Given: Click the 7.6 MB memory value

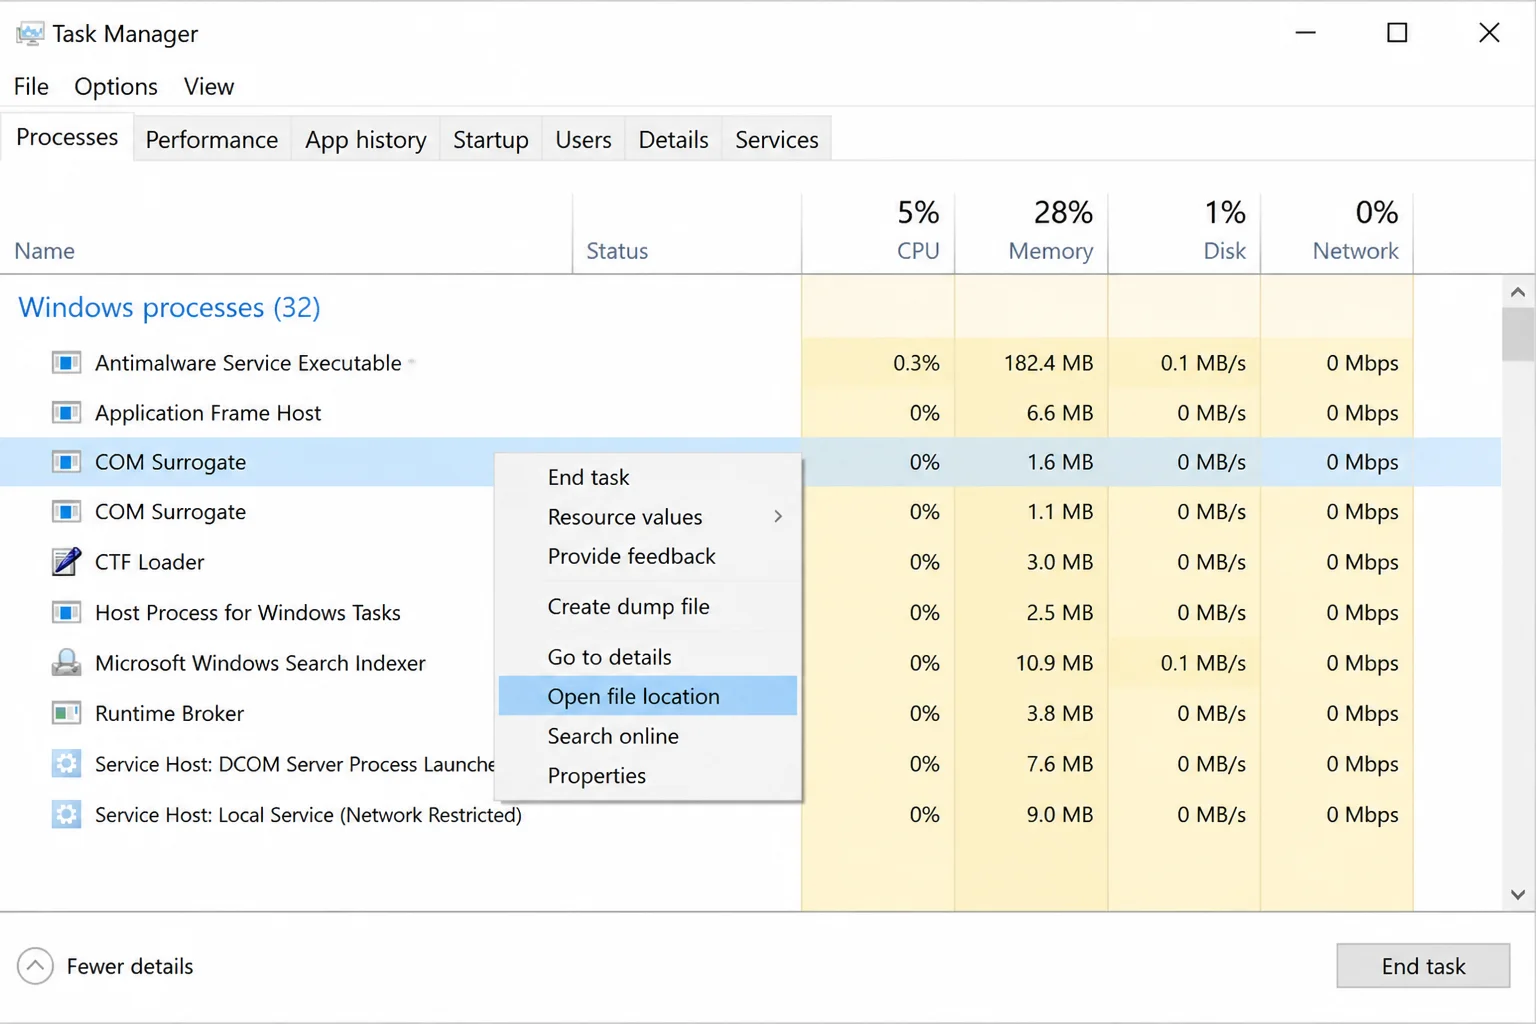Looking at the screenshot, I should pyautogui.click(x=1060, y=764).
